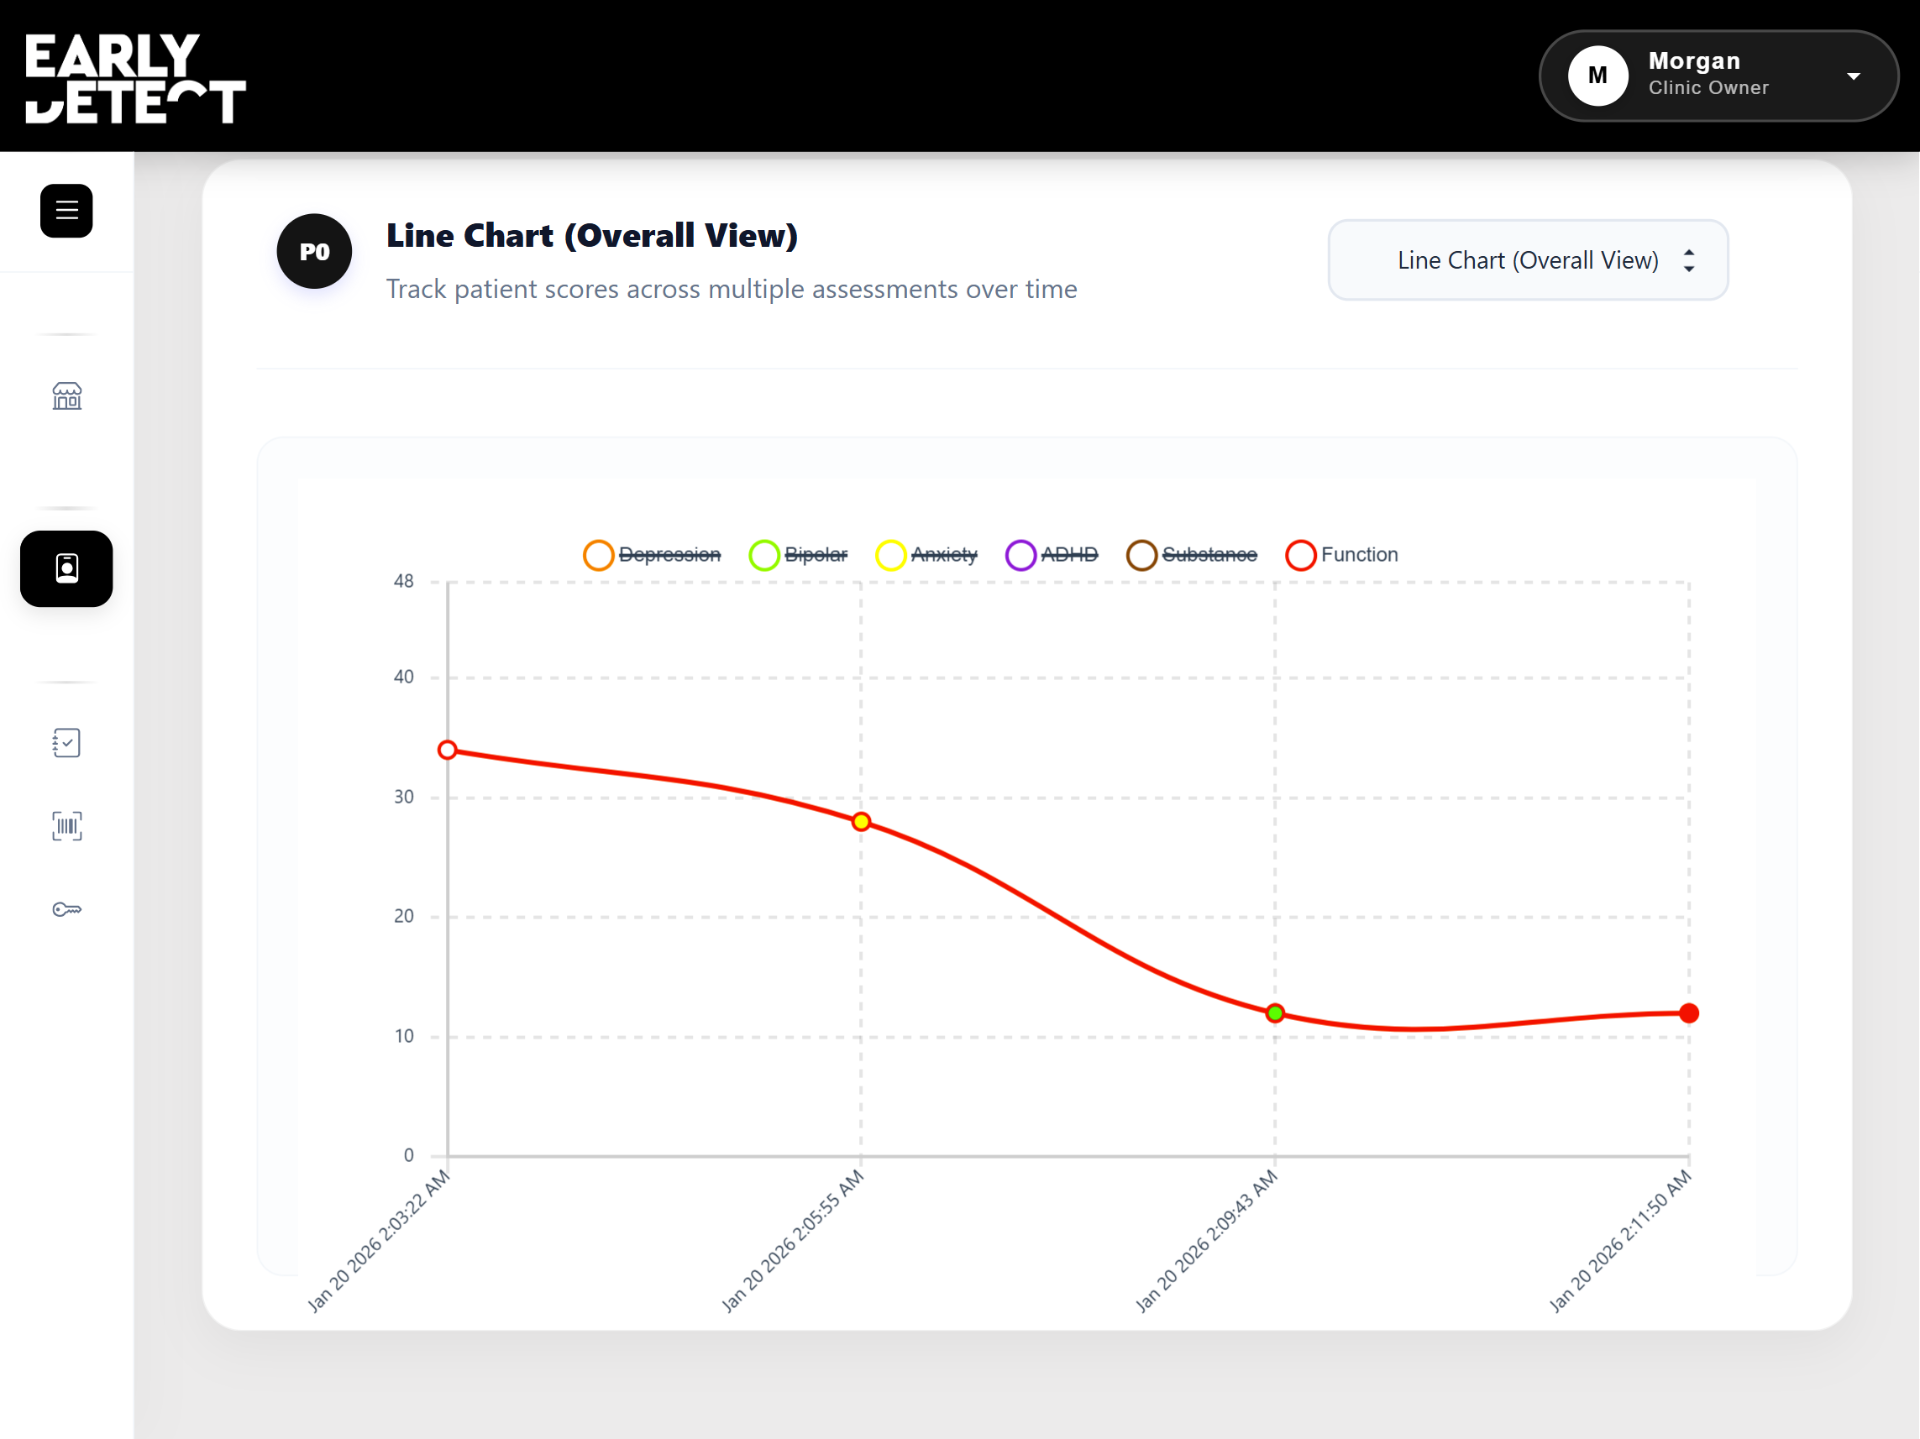Click the first data point at 2:03:22 AM

click(x=448, y=750)
